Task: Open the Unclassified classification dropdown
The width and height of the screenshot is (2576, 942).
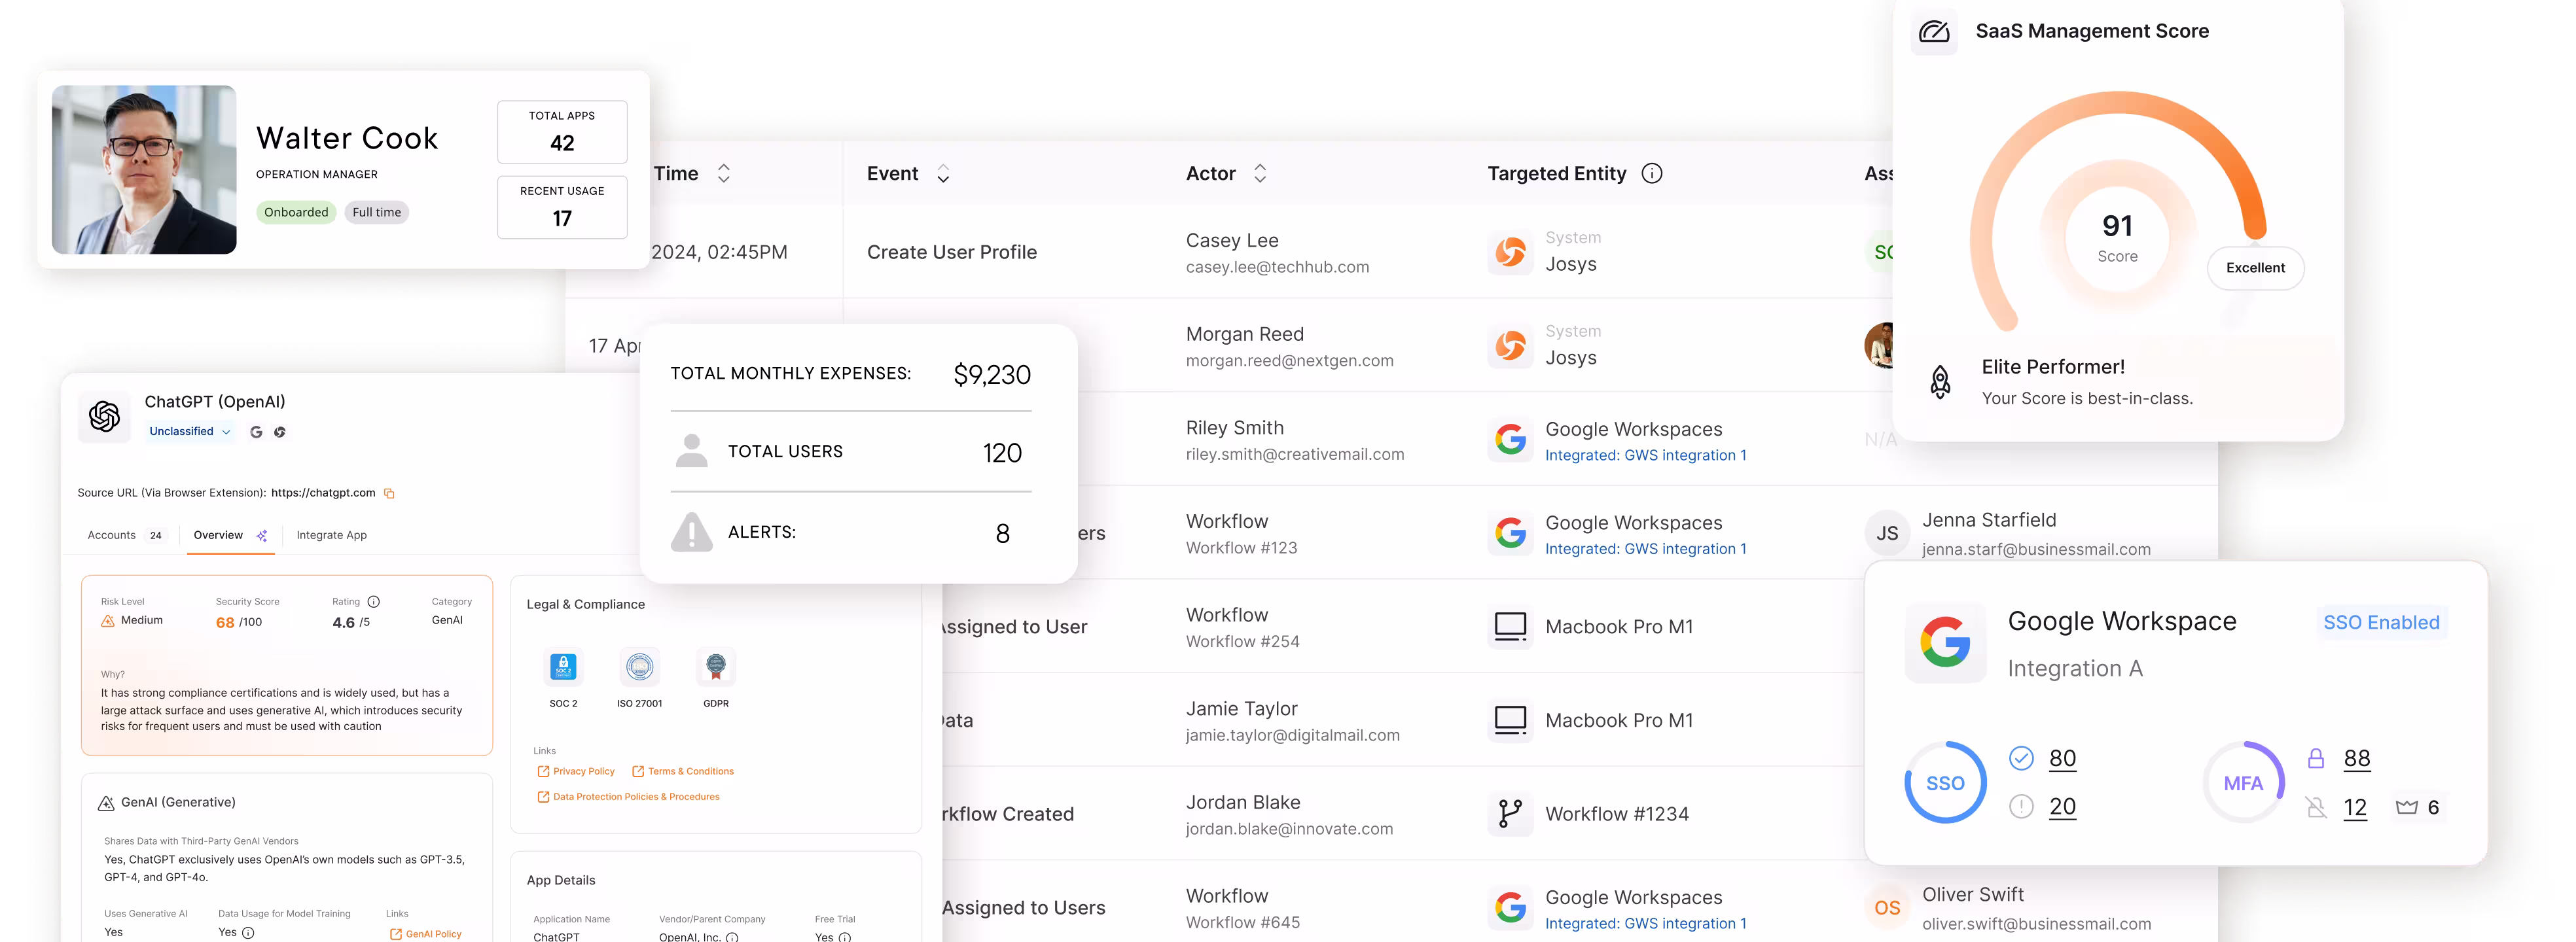Action: coord(190,432)
